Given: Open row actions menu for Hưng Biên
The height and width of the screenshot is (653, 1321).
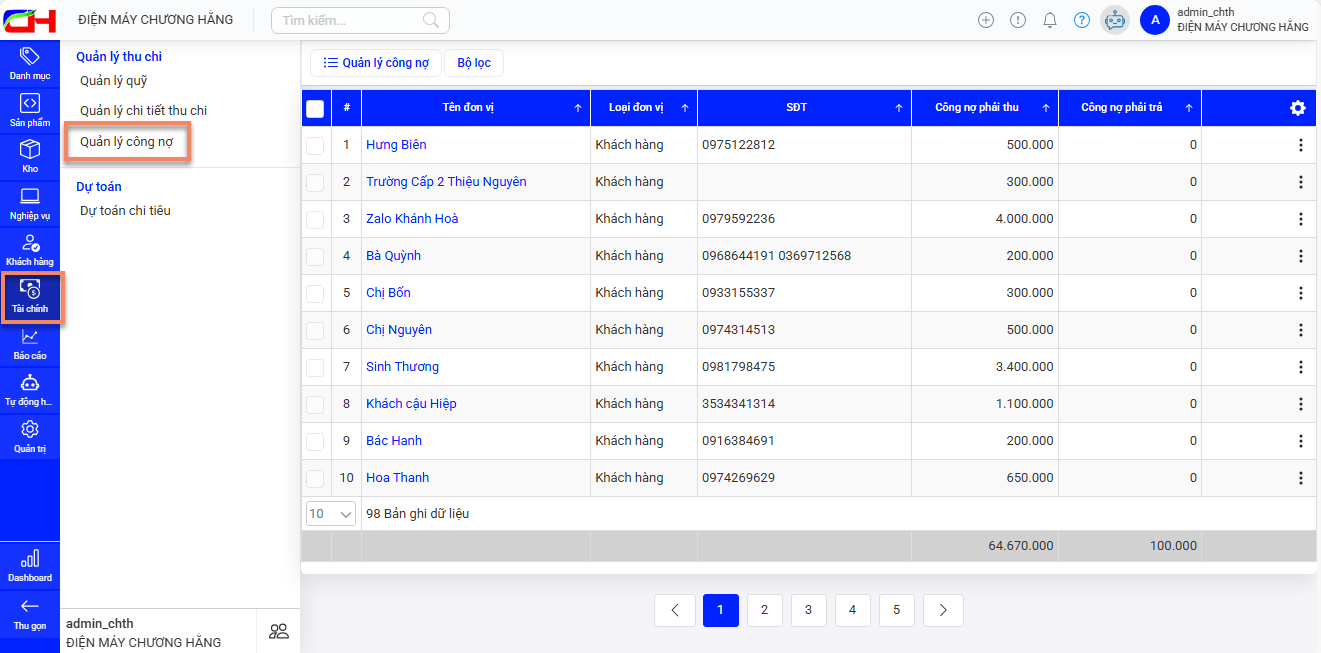Looking at the screenshot, I should [1300, 145].
